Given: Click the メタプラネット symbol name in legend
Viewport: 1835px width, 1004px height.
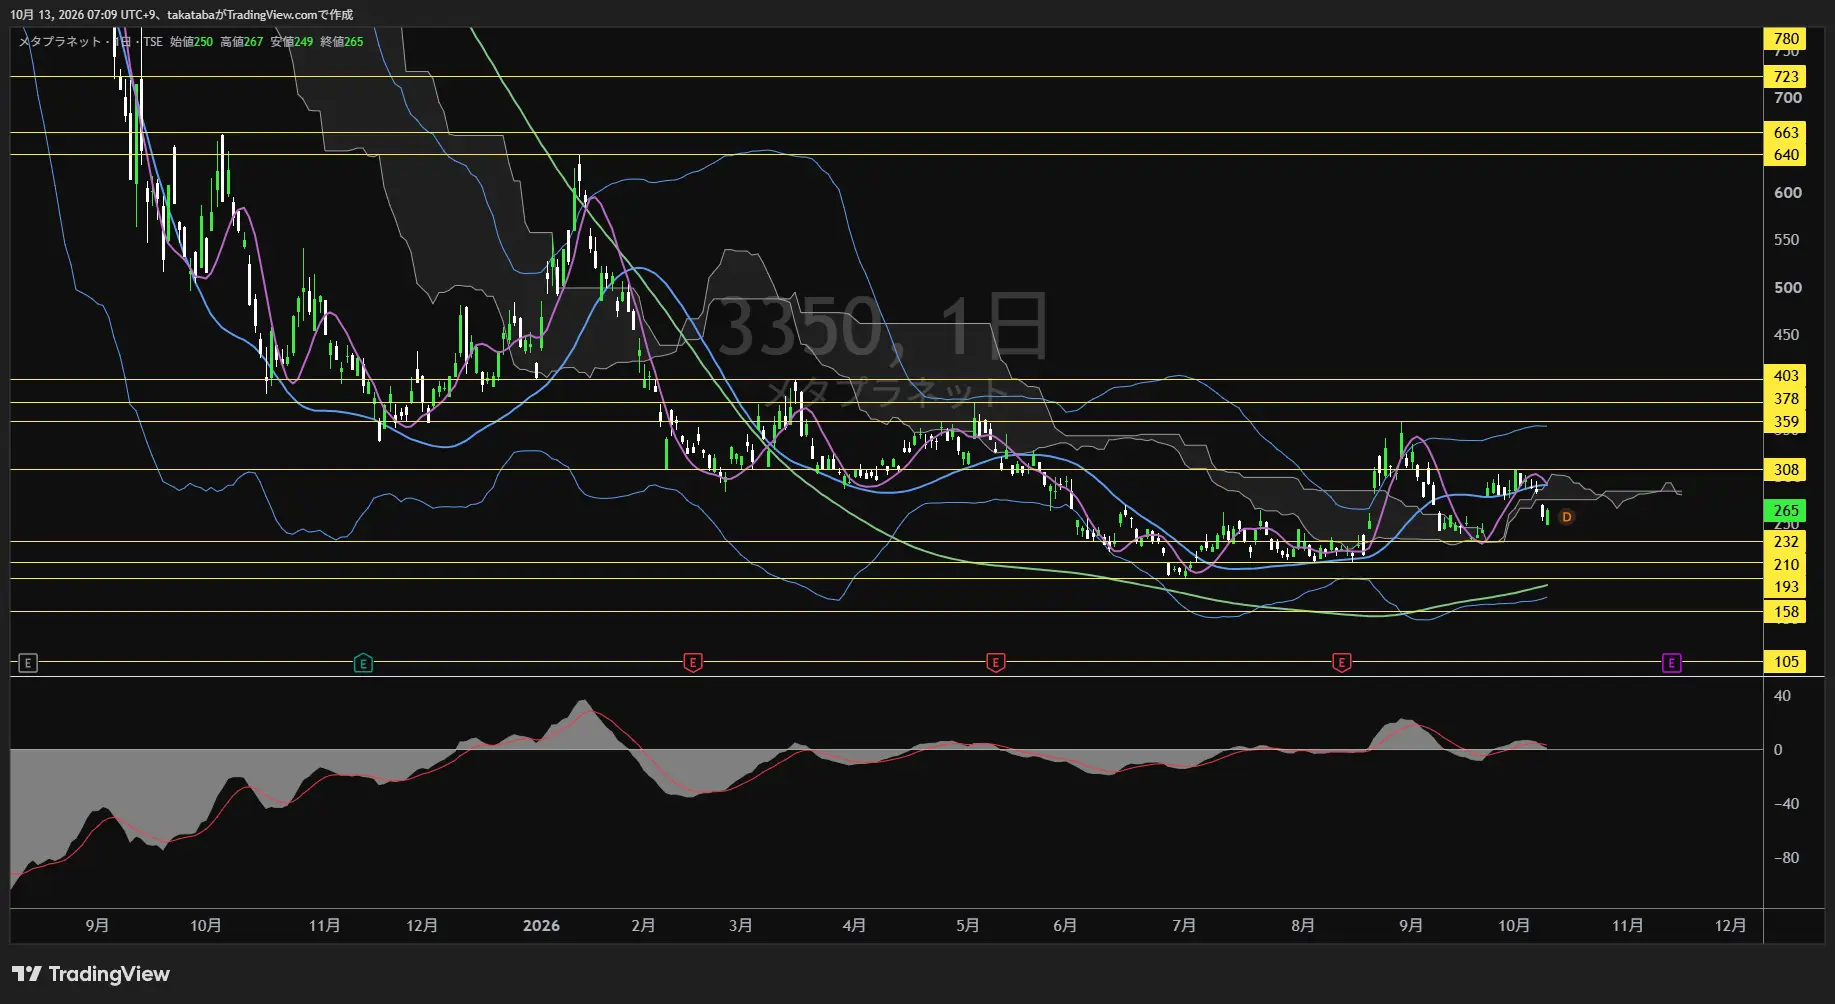Looking at the screenshot, I should click(x=60, y=42).
